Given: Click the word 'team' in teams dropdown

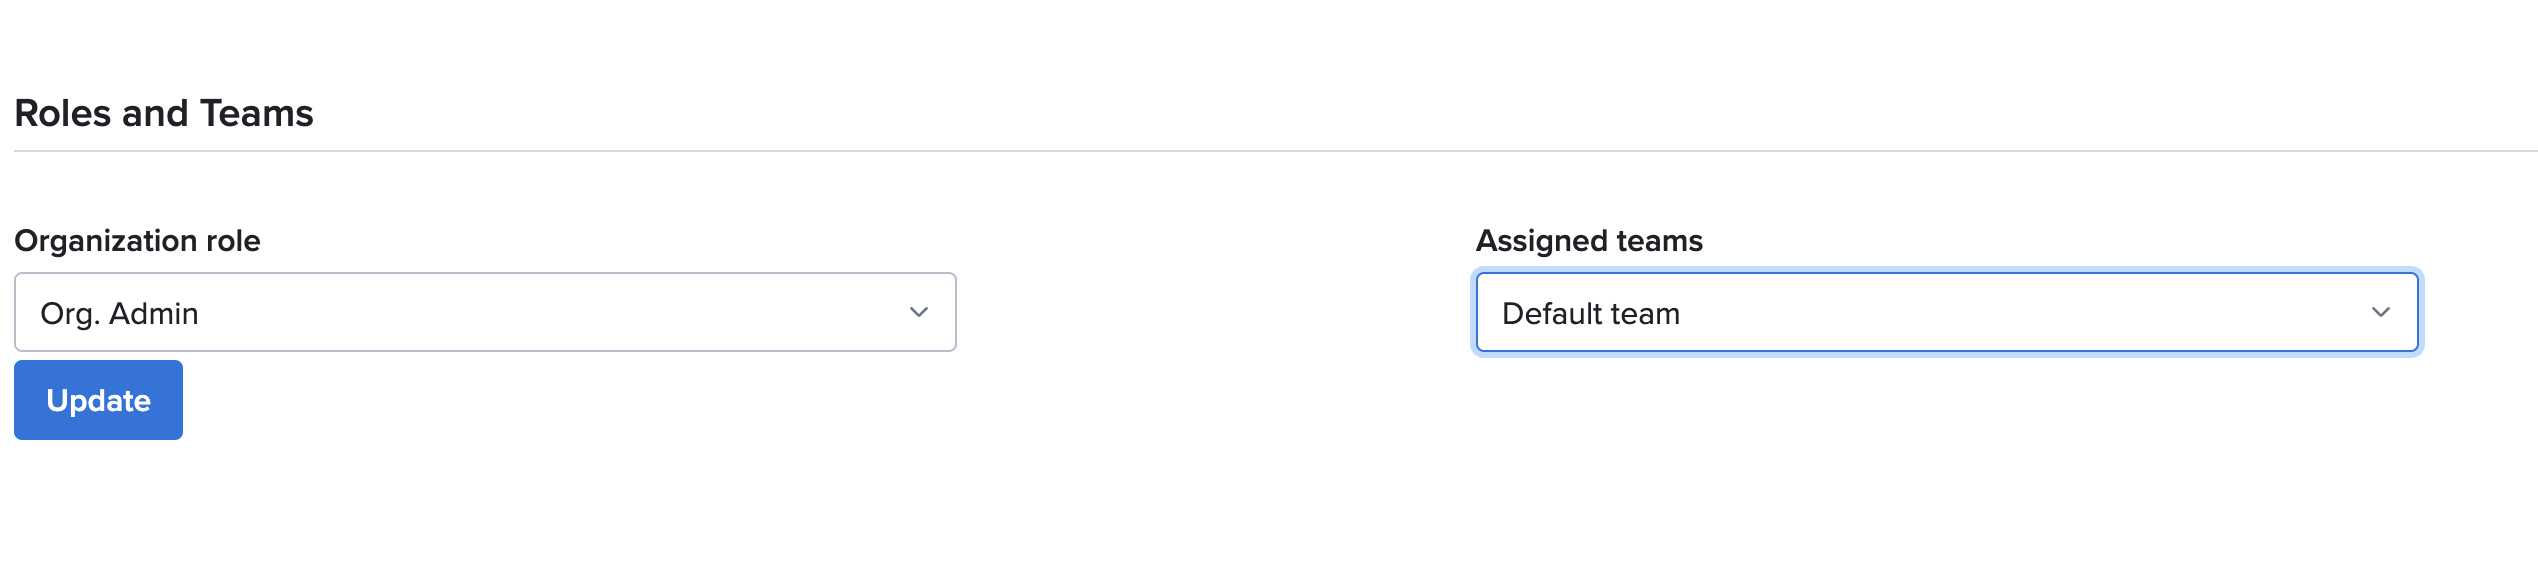Looking at the screenshot, I should pyautogui.click(x=1646, y=314).
